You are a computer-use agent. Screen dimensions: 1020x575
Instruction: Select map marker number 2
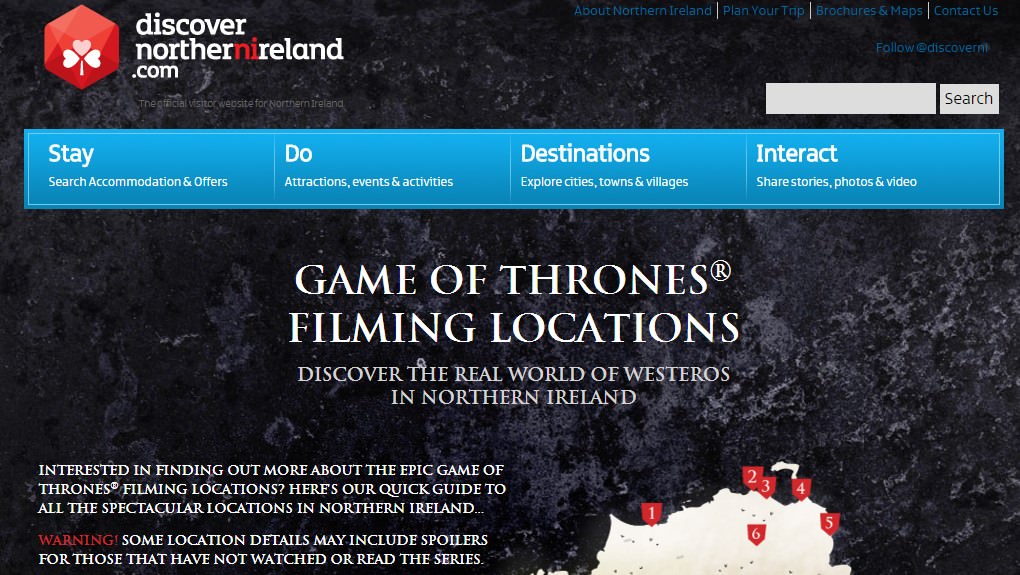pos(752,477)
